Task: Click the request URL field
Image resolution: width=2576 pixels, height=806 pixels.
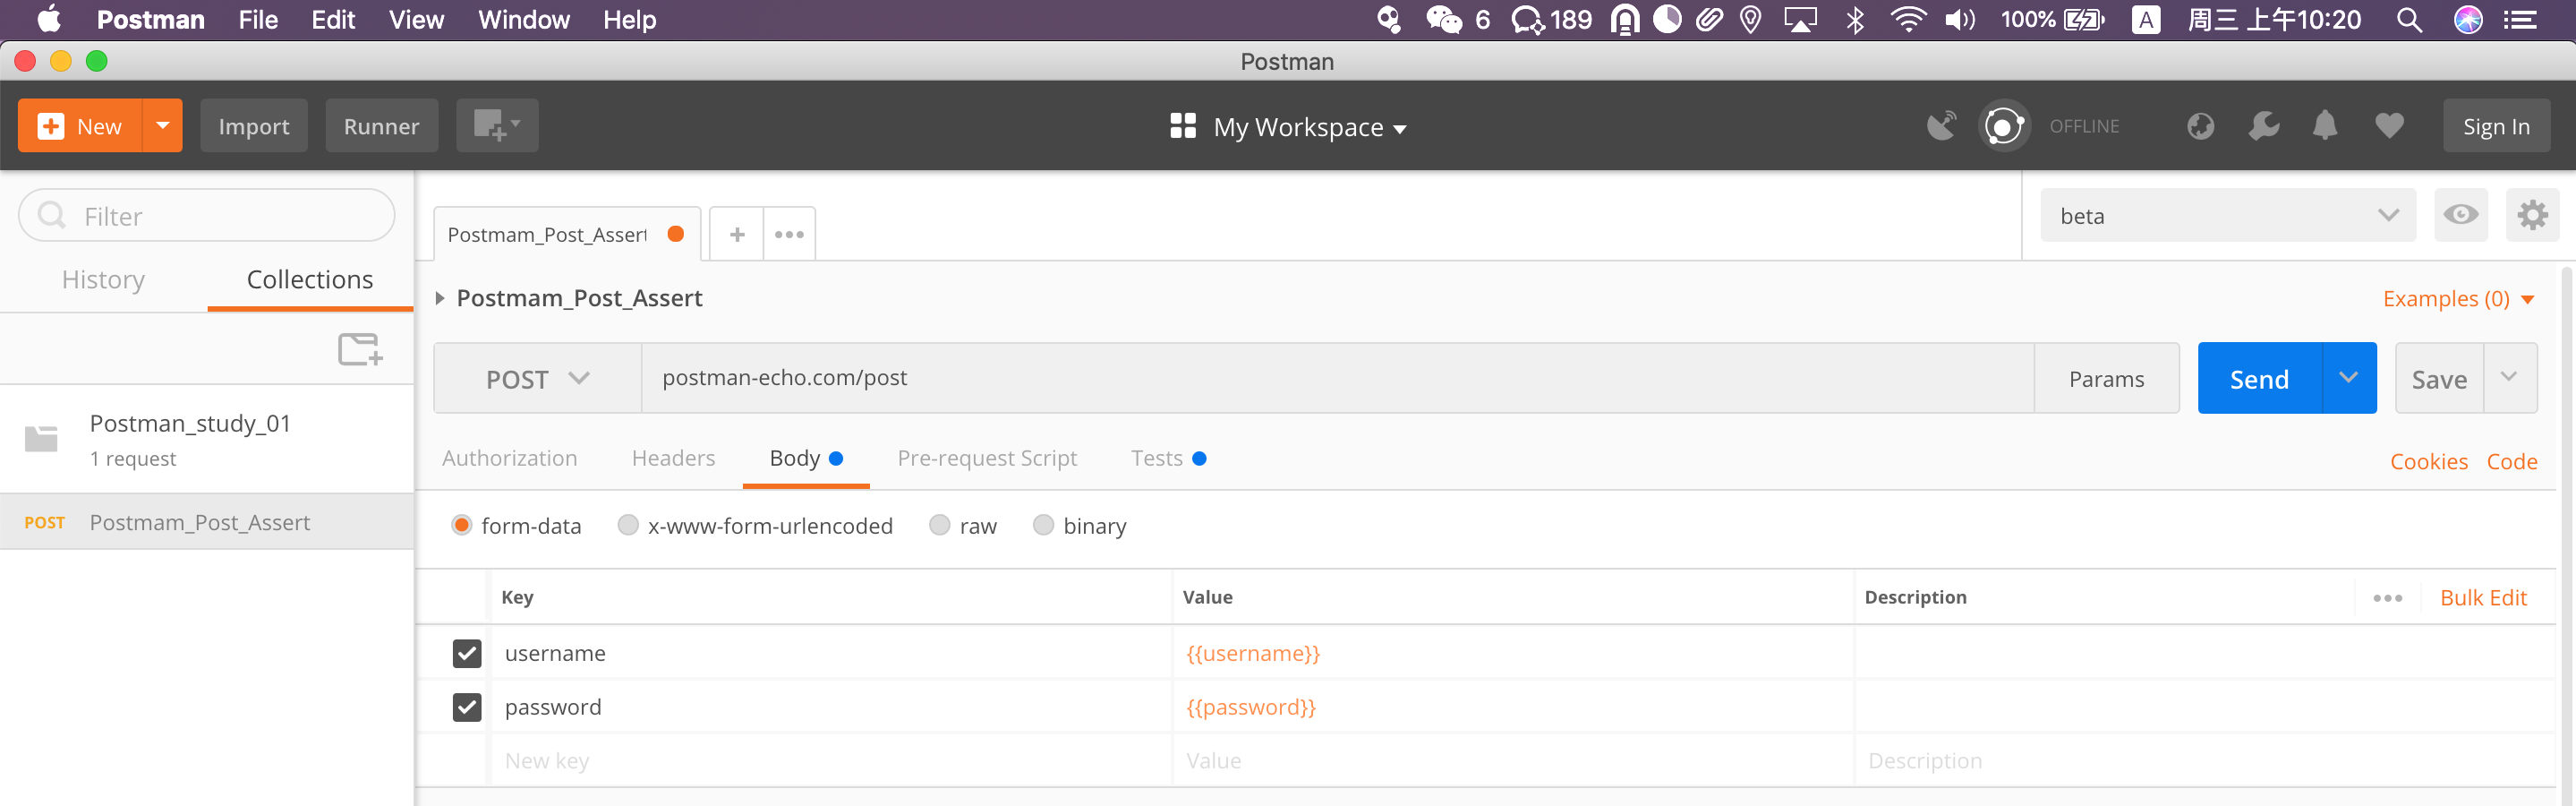Action: 1337,378
